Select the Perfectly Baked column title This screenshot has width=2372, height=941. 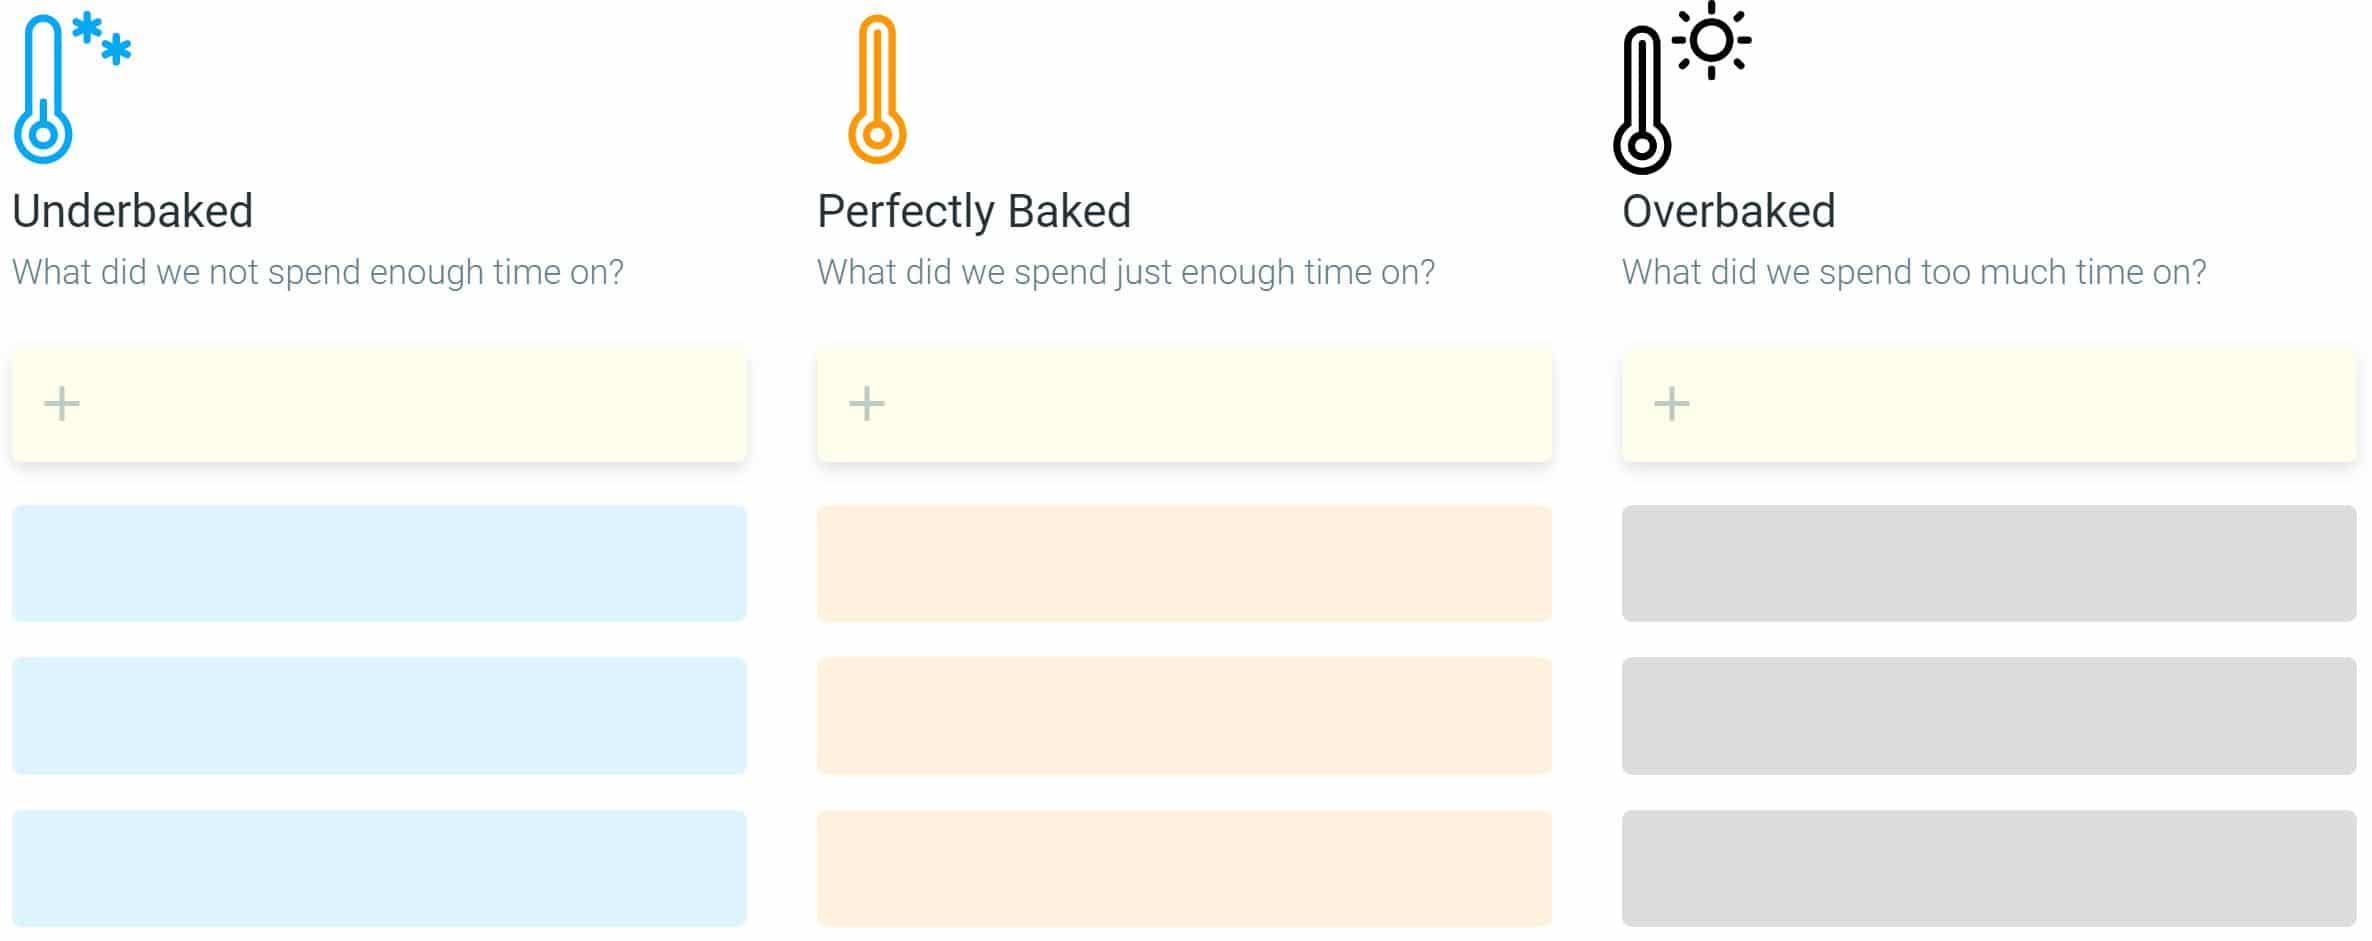click(974, 211)
